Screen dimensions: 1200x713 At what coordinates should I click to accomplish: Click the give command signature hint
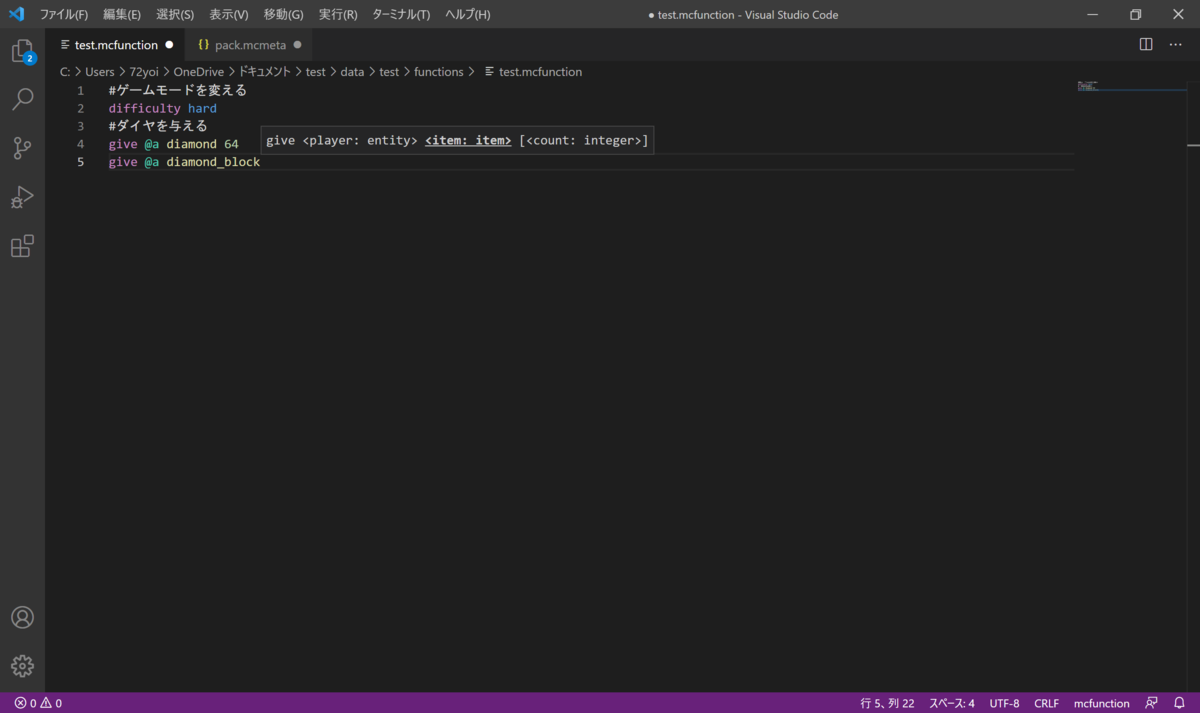coord(457,140)
